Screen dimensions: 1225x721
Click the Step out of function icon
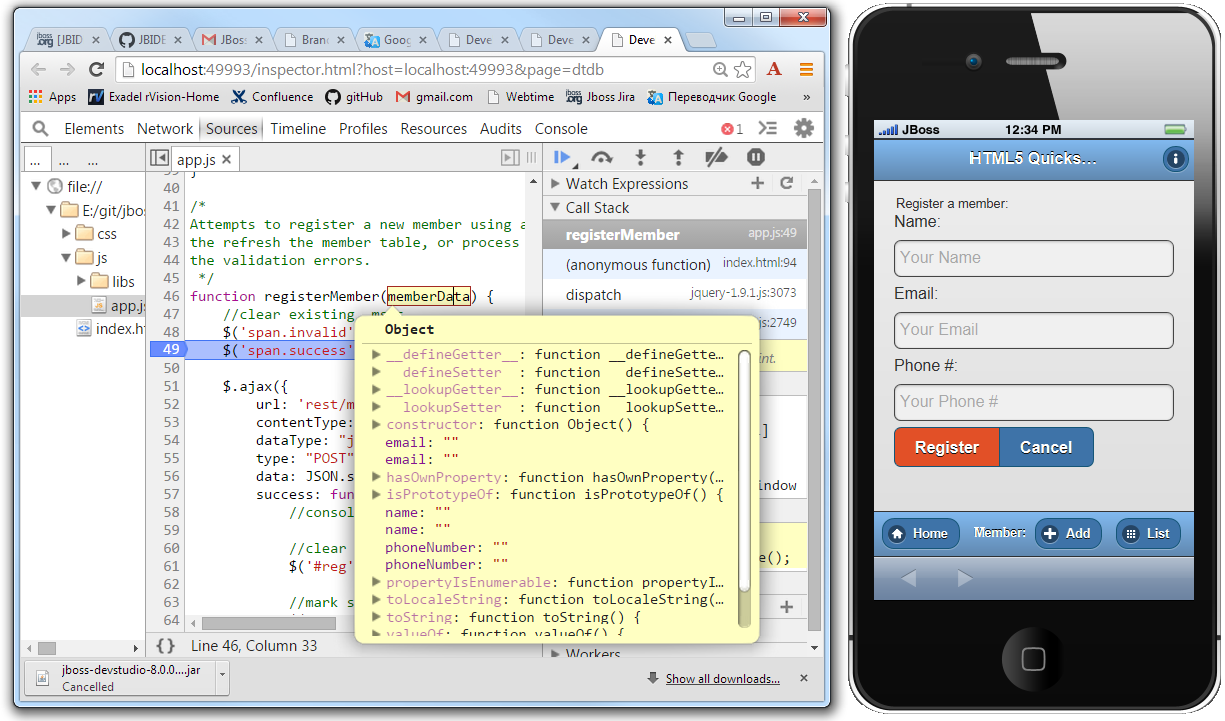point(678,157)
